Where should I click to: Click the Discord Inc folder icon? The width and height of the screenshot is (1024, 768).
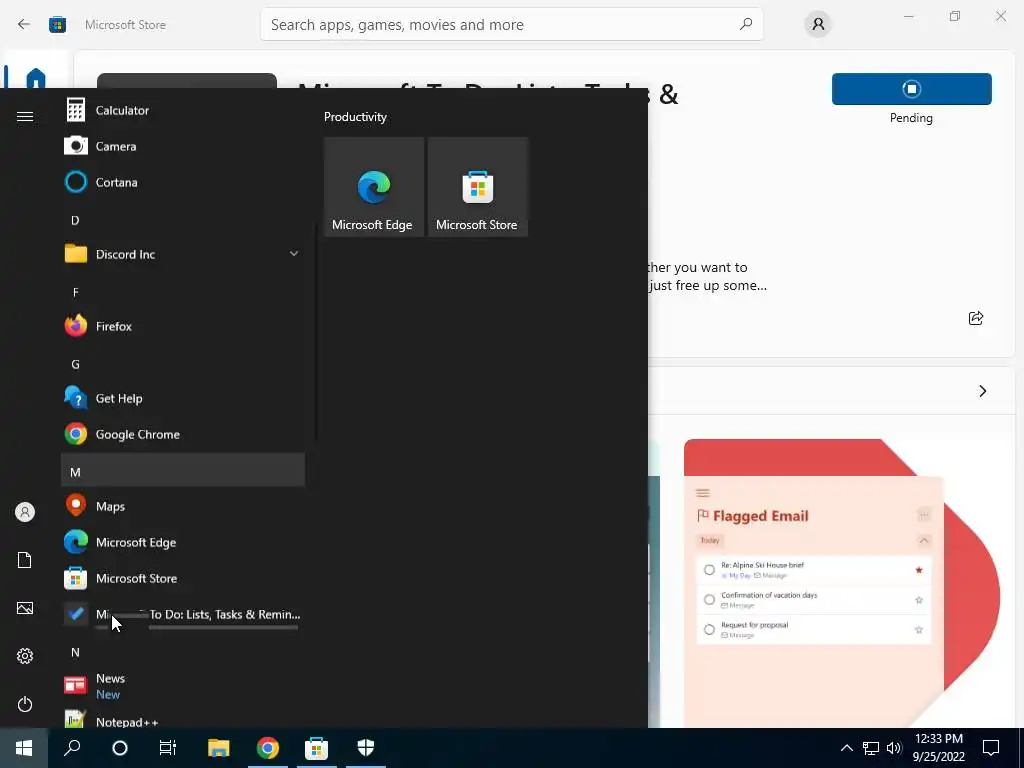point(76,254)
